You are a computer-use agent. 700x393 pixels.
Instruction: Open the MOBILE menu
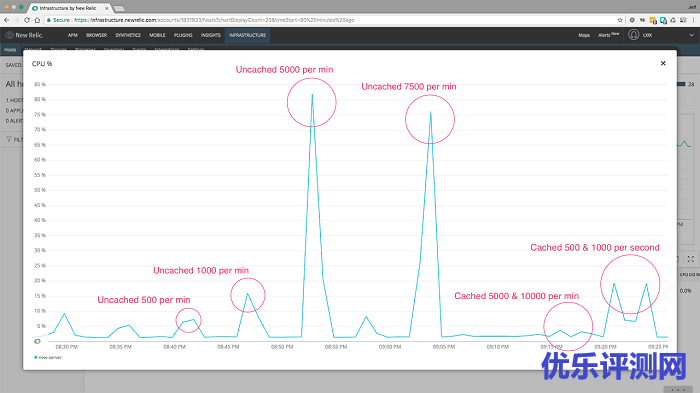158,35
